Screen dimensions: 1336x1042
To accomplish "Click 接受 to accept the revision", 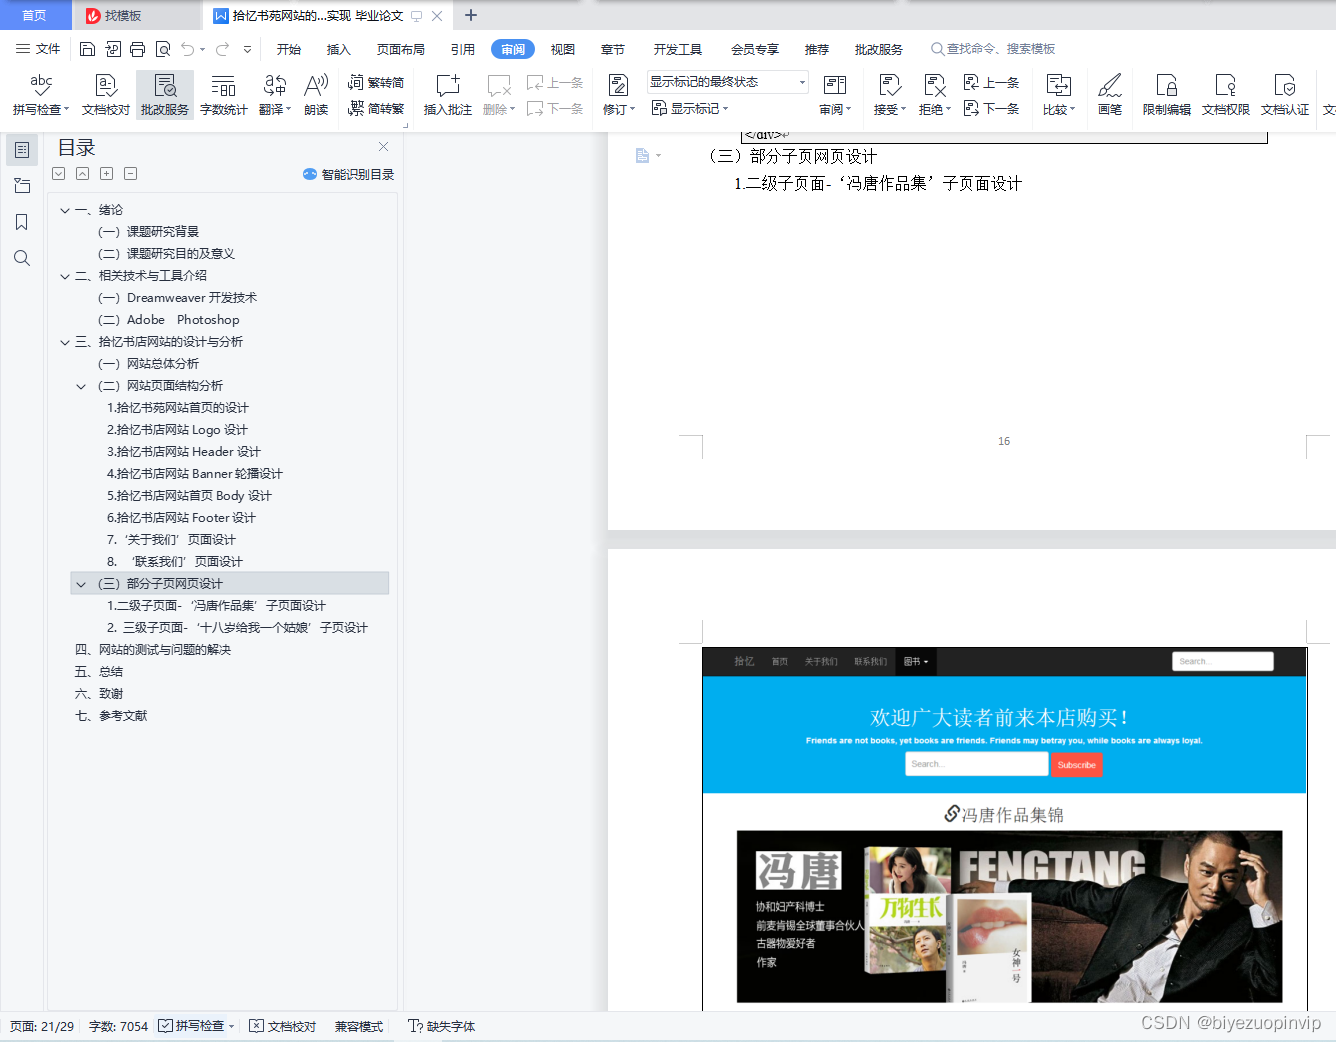I will [x=889, y=95].
